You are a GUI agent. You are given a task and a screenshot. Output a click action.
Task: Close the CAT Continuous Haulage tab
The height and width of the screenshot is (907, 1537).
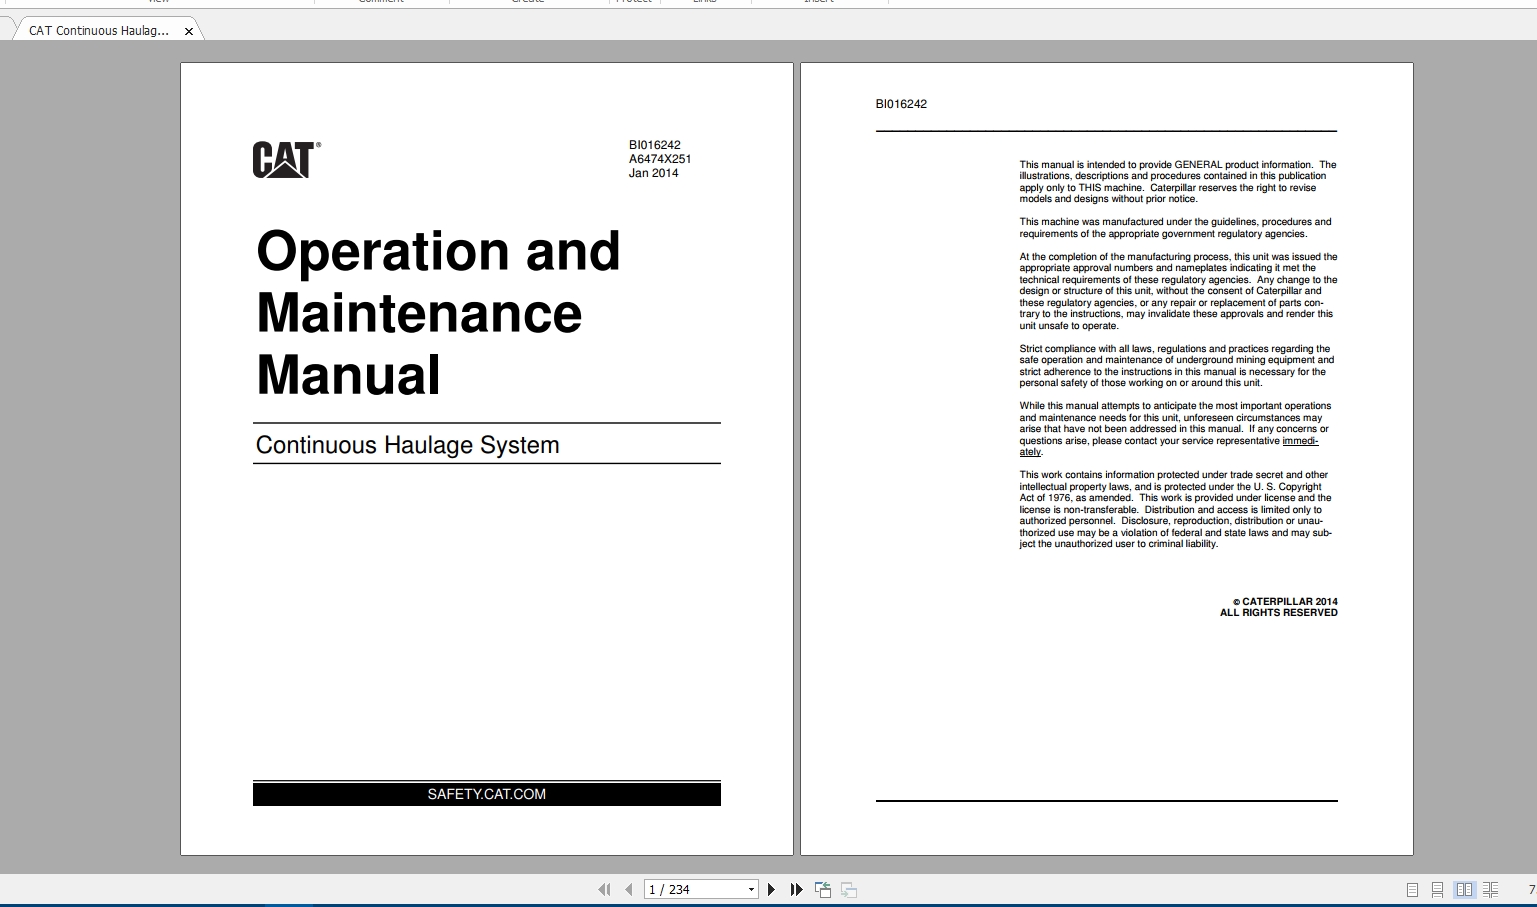(189, 31)
